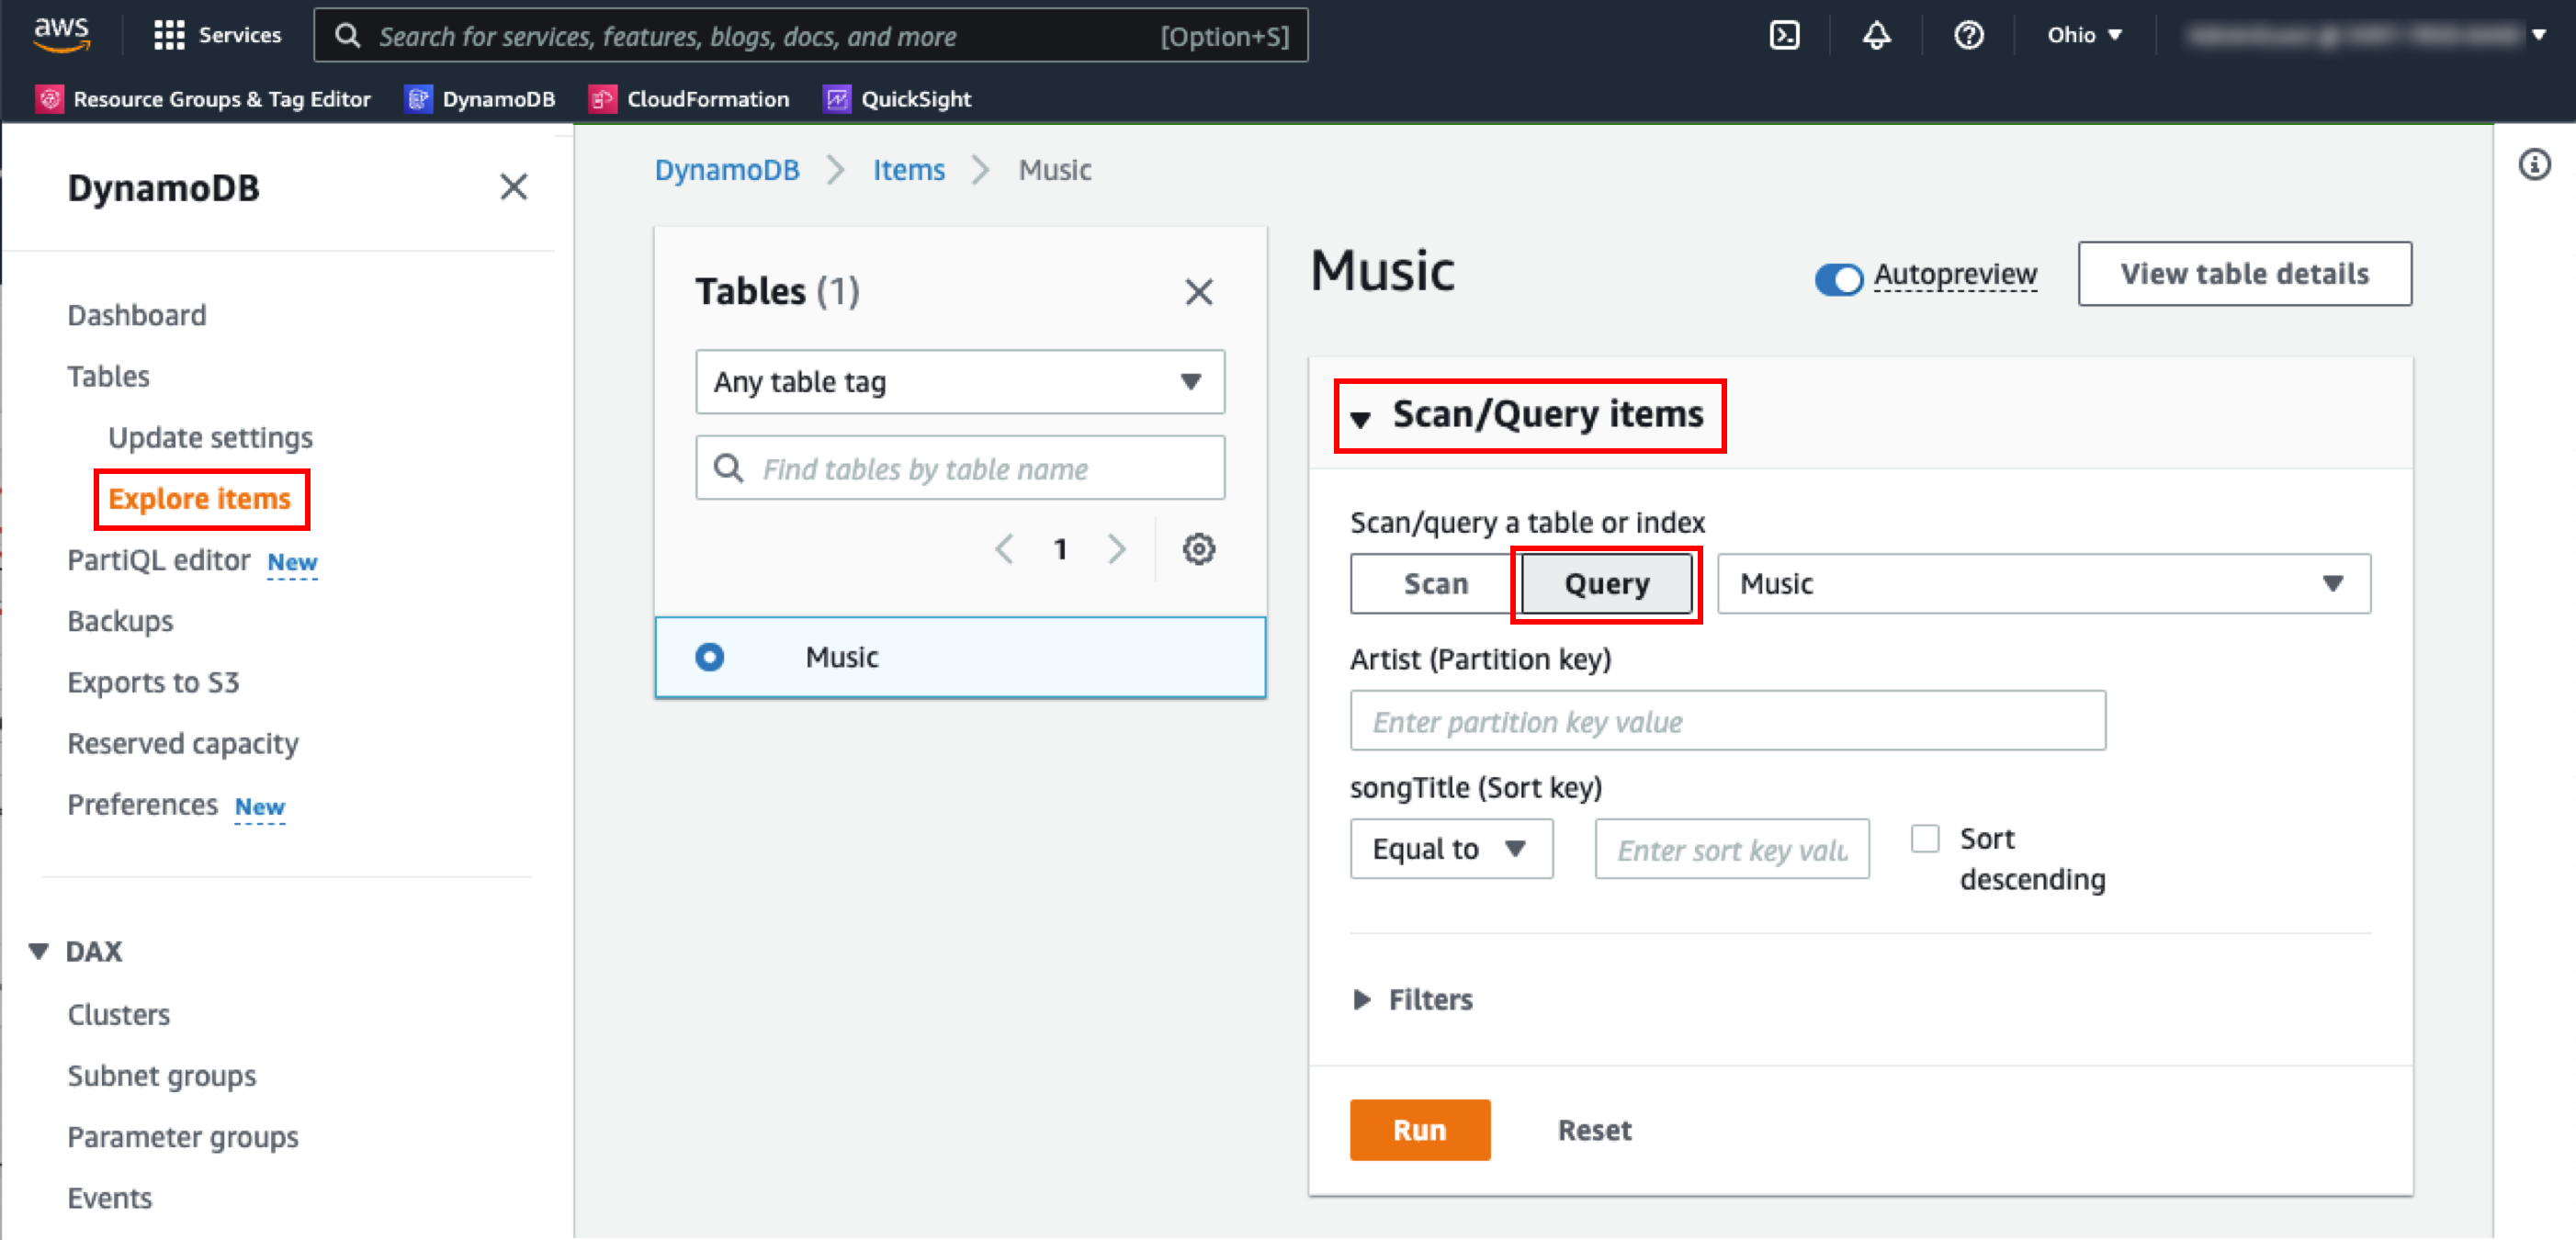Viewport: 2576px width, 1240px height.
Task: Open Backups in sidebar
Action: pyautogui.click(x=120, y=621)
